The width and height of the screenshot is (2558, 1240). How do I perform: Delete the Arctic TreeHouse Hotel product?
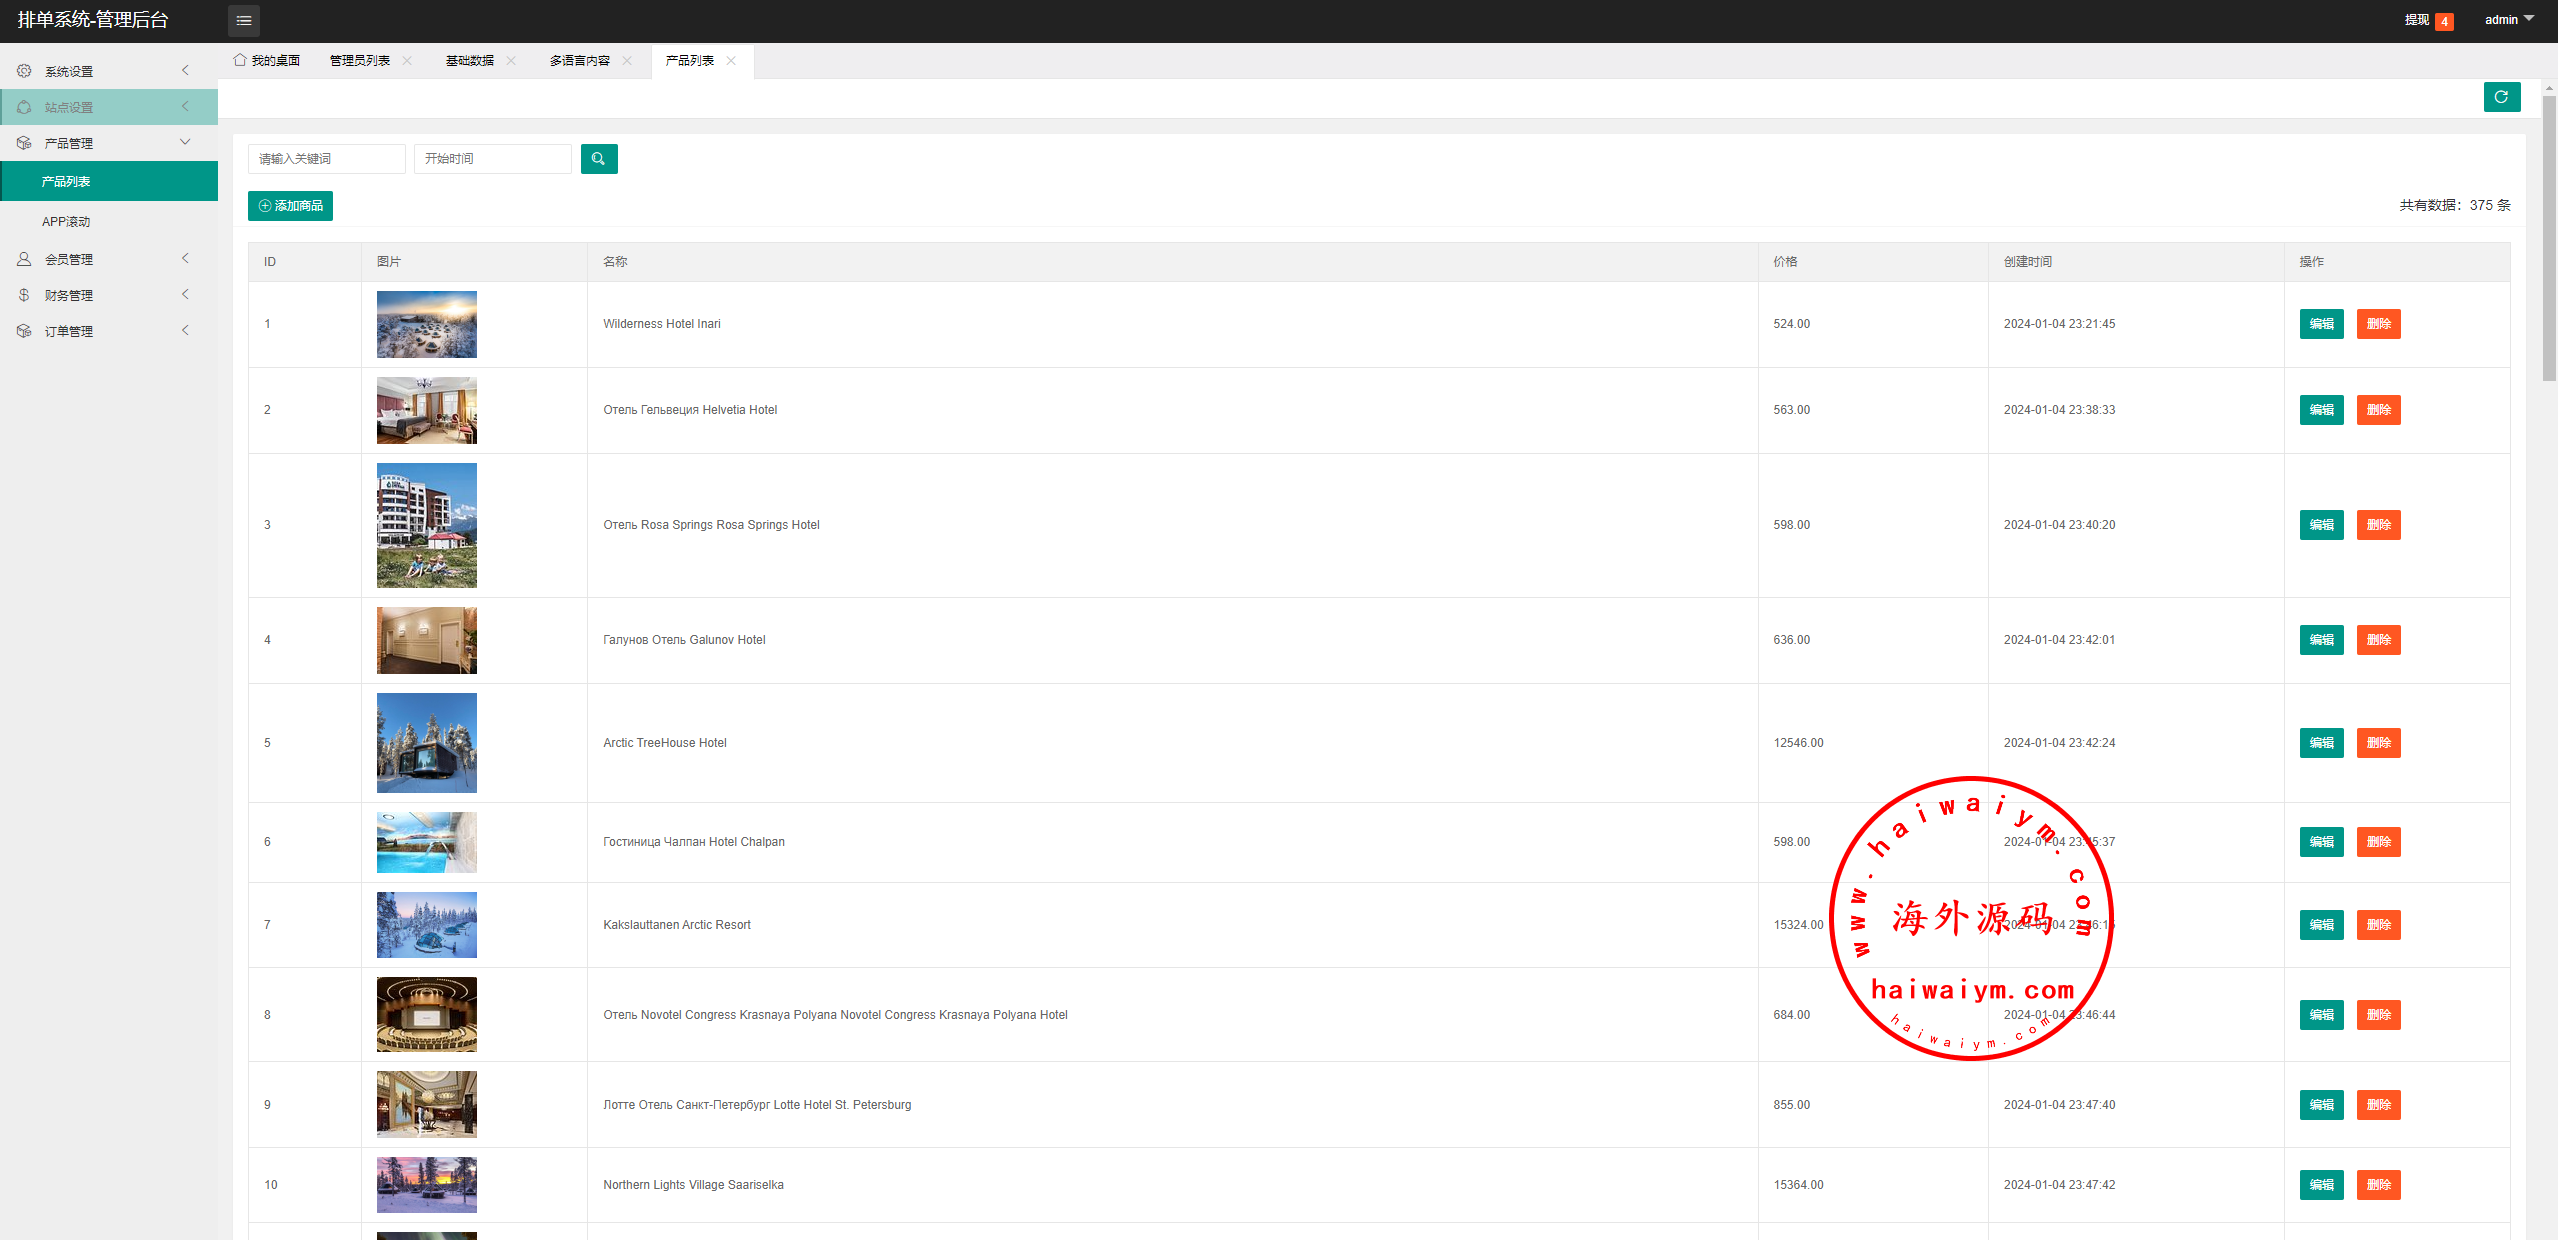[x=2378, y=743]
